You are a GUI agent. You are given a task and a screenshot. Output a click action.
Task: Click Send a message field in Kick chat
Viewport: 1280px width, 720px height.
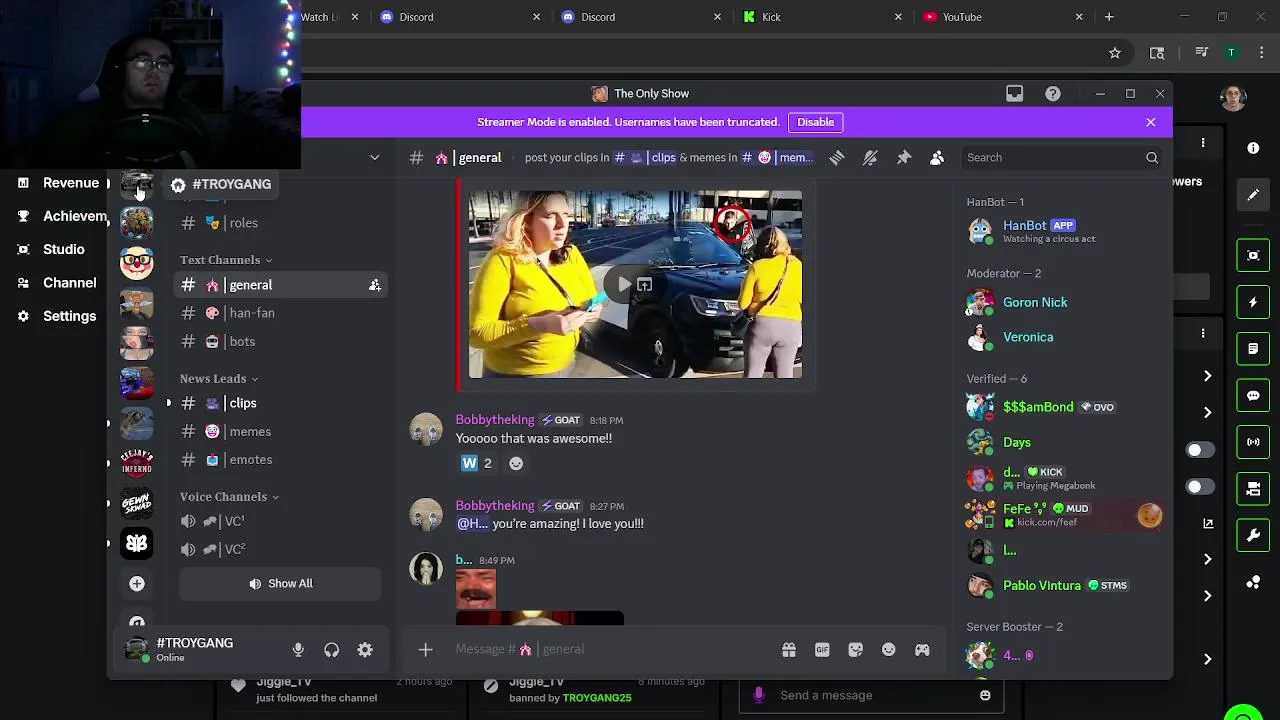pyautogui.click(x=870, y=696)
